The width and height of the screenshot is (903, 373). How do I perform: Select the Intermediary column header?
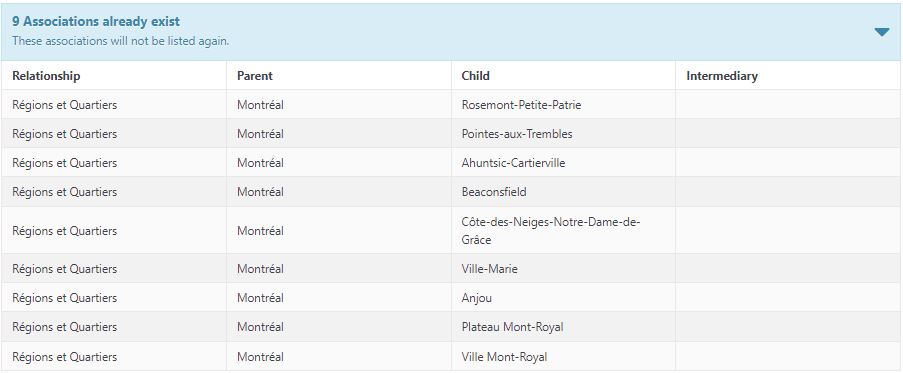click(722, 76)
